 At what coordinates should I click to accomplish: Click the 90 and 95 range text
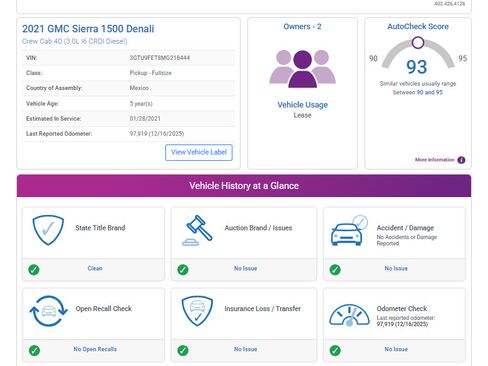(430, 92)
